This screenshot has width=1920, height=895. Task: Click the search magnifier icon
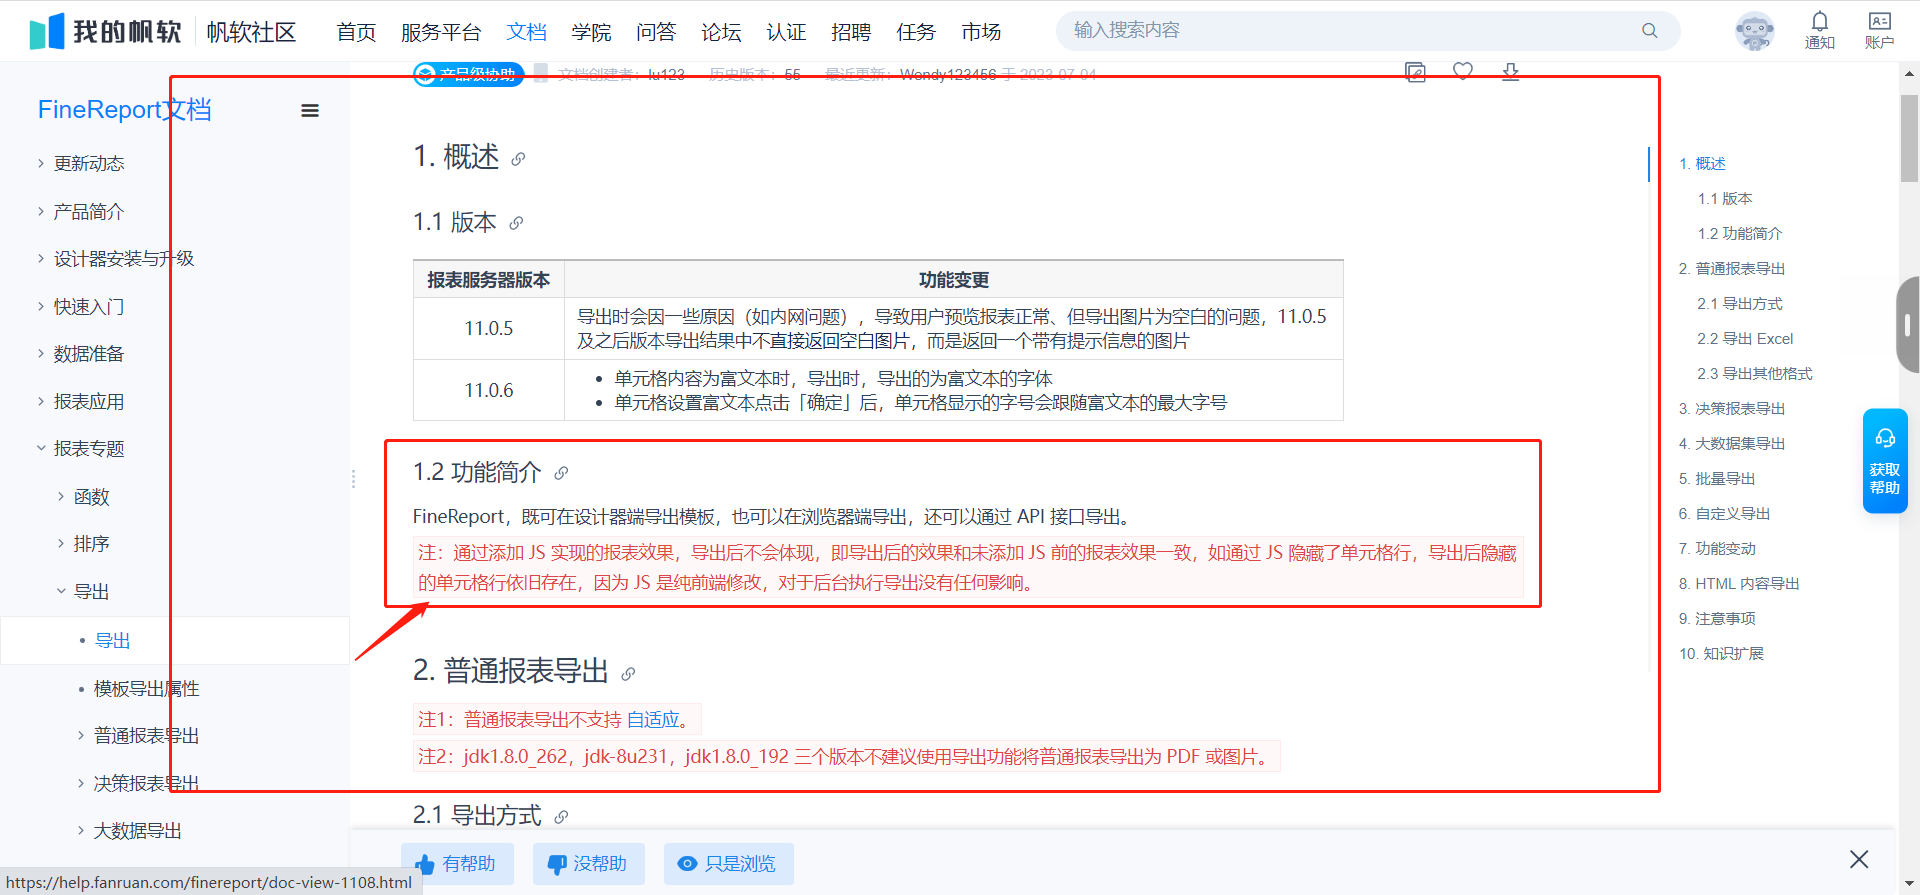coord(1649,31)
